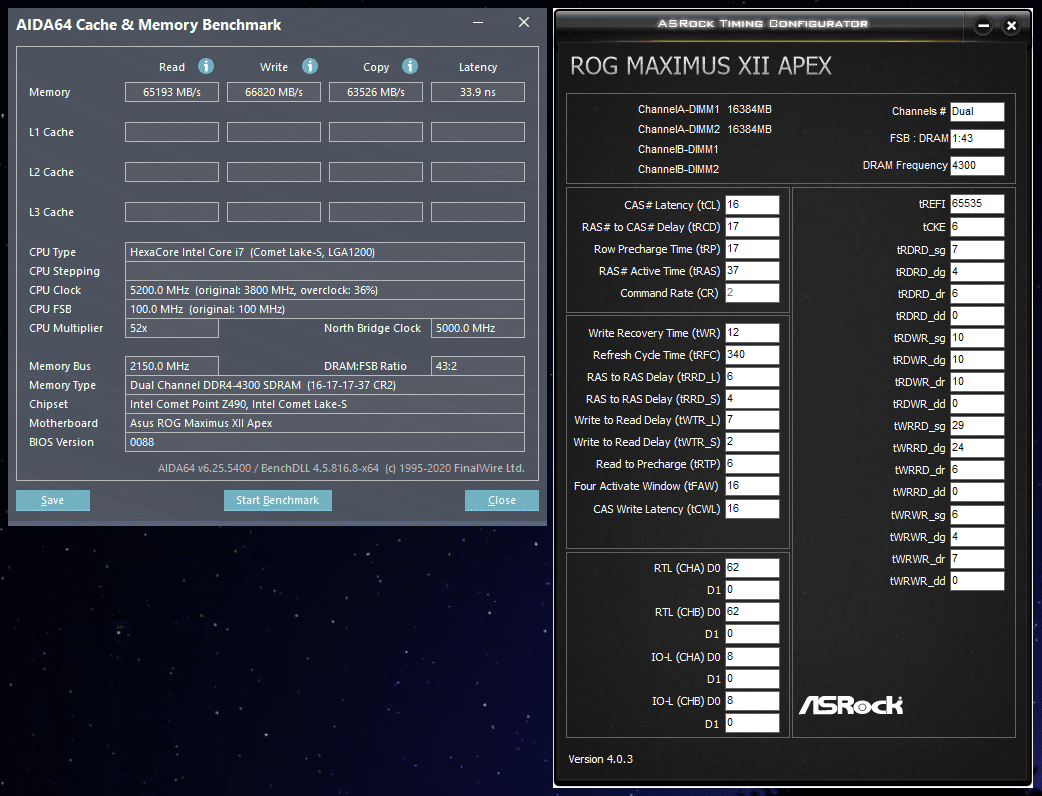The height and width of the screenshot is (796, 1042).
Task: Click the BIOS Version 0088 field
Action: (324, 443)
